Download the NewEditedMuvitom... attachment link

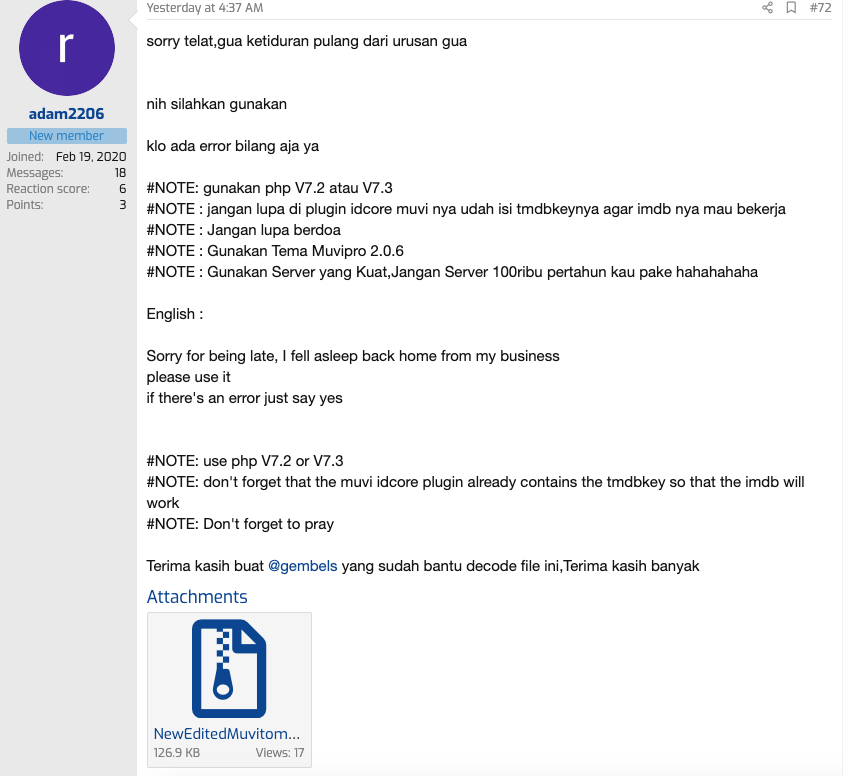click(226, 734)
